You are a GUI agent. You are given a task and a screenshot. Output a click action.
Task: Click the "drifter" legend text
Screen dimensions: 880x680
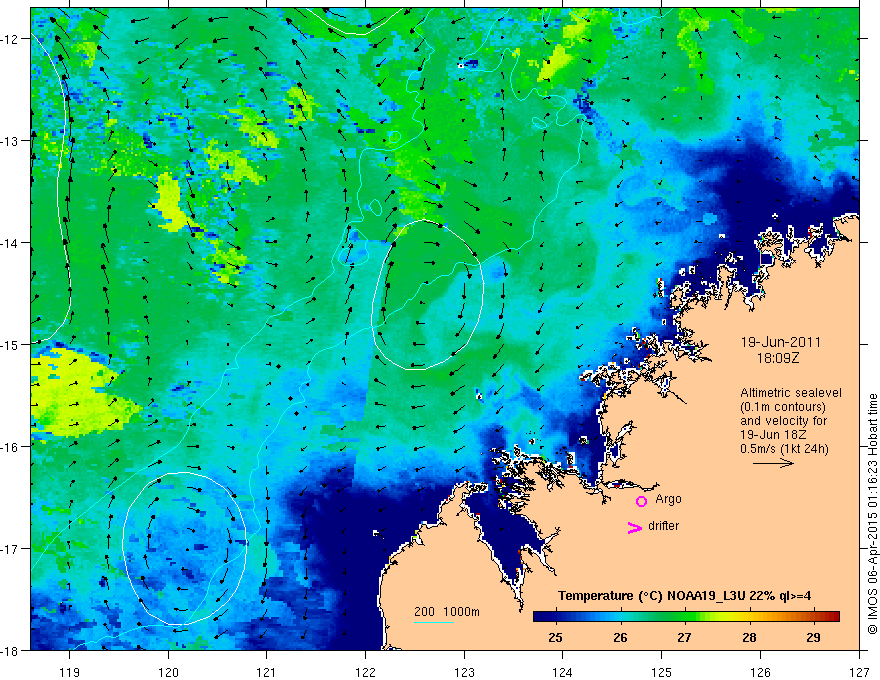(x=663, y=526)
